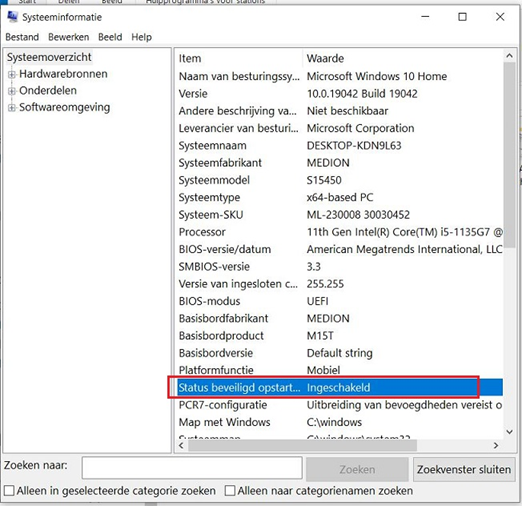Select the Systeemnaam row
Image resolution: width=522 pixels, height=506 pixels.
339,146
